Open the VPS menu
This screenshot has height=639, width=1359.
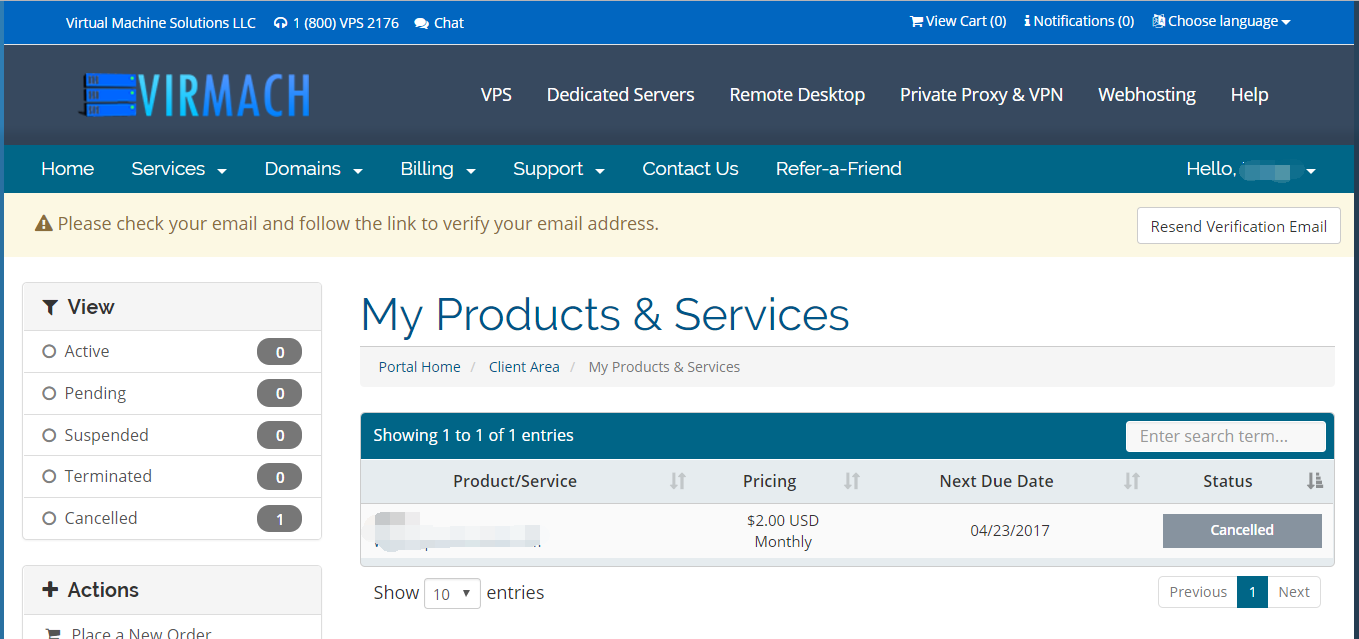tap(496, 95)
